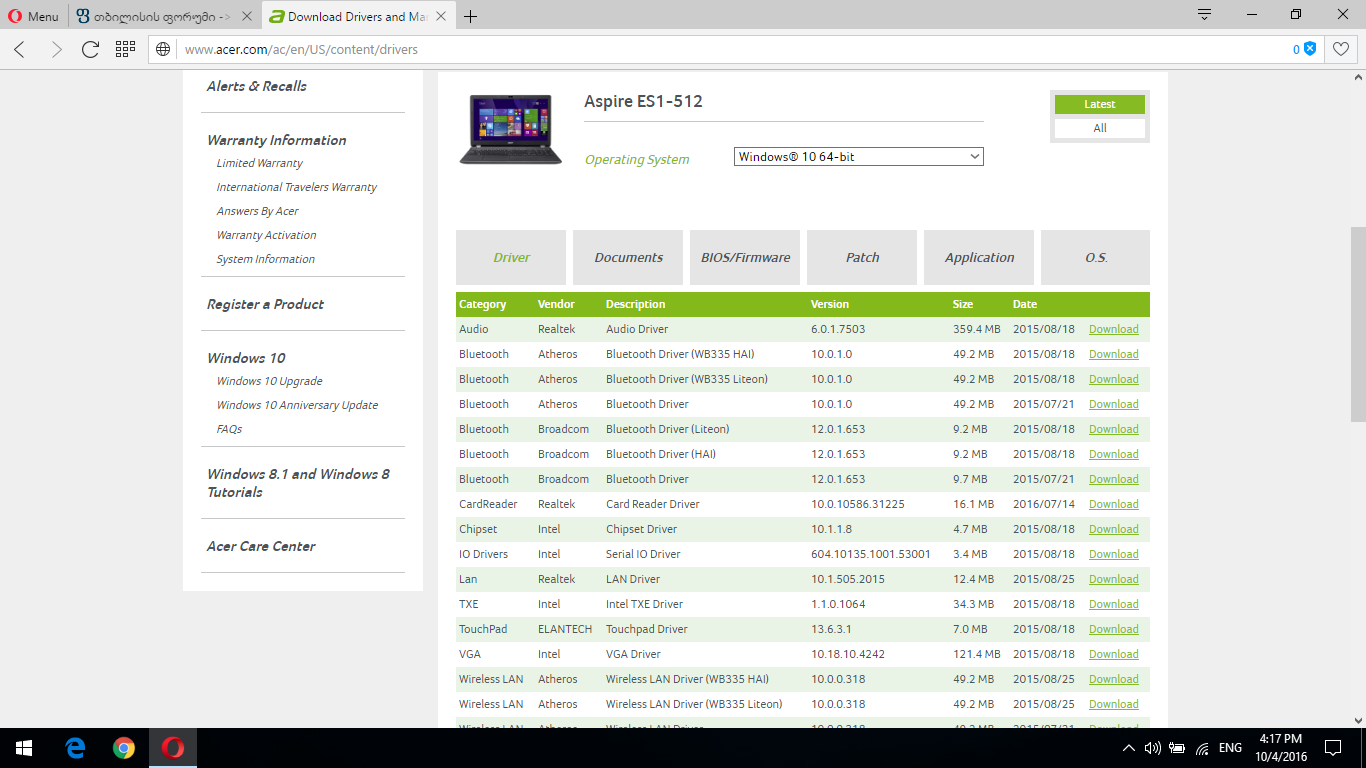Switch to the O.S. tab
This screenshot has height=768, width=1366.
pos(1096,257)
